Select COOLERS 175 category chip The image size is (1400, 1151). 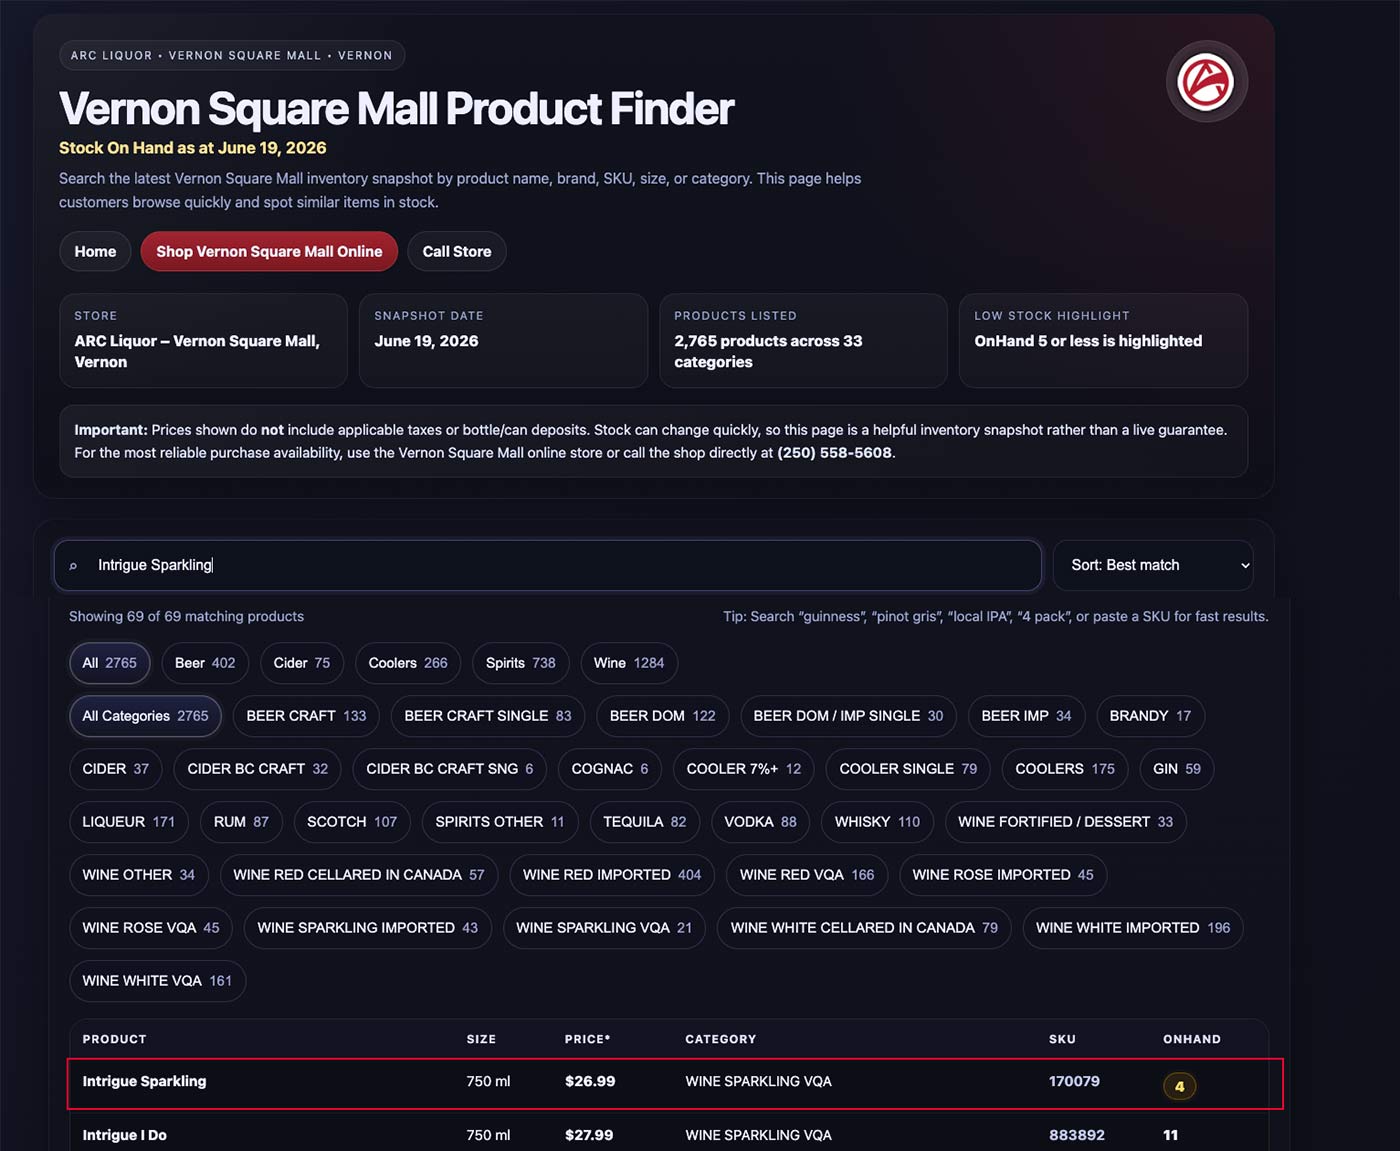point(1065,769)
